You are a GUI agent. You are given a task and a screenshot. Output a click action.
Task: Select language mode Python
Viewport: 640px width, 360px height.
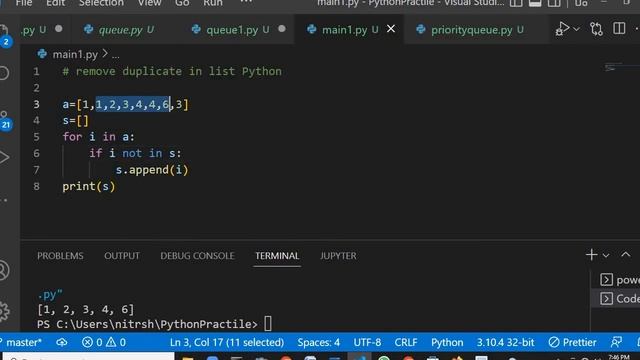[447, 342]
